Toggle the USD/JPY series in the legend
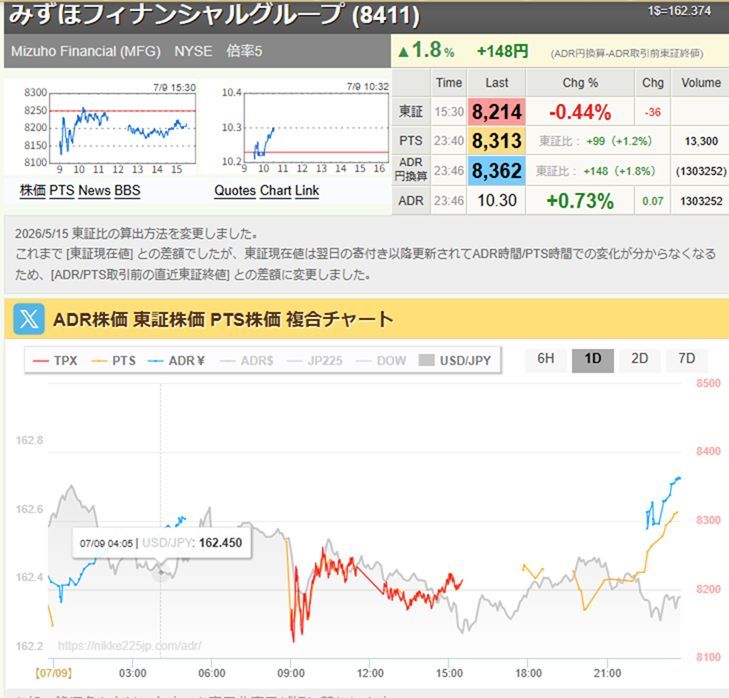This screenshot has height=698, width=729. pyautogui.click(x=455, y=360)
